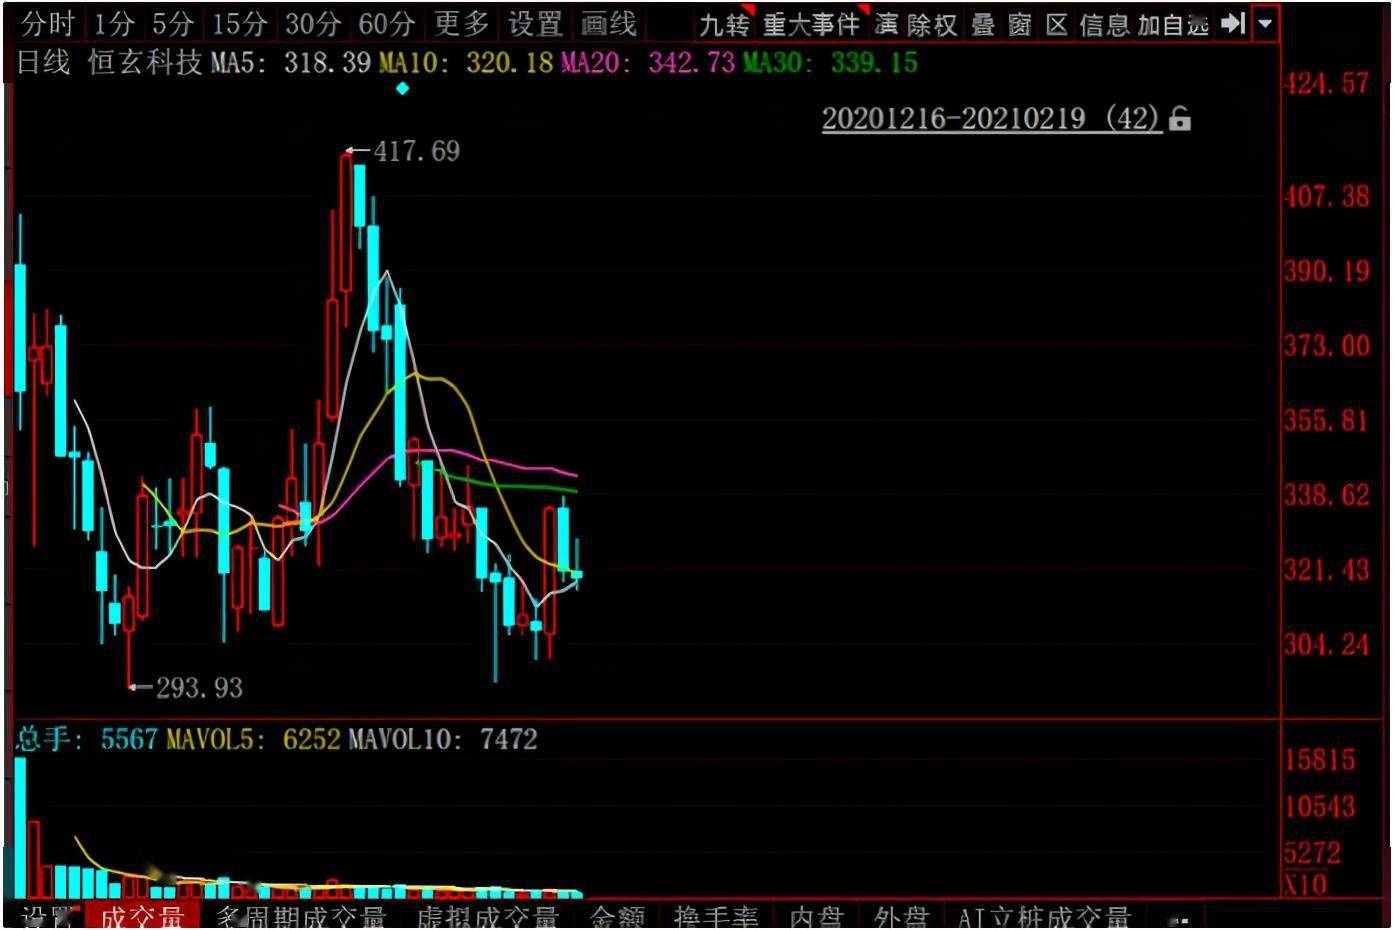Switch to 金额 amount tab
The height and width of the screenshot is (930, 1394).
(617, 916)
